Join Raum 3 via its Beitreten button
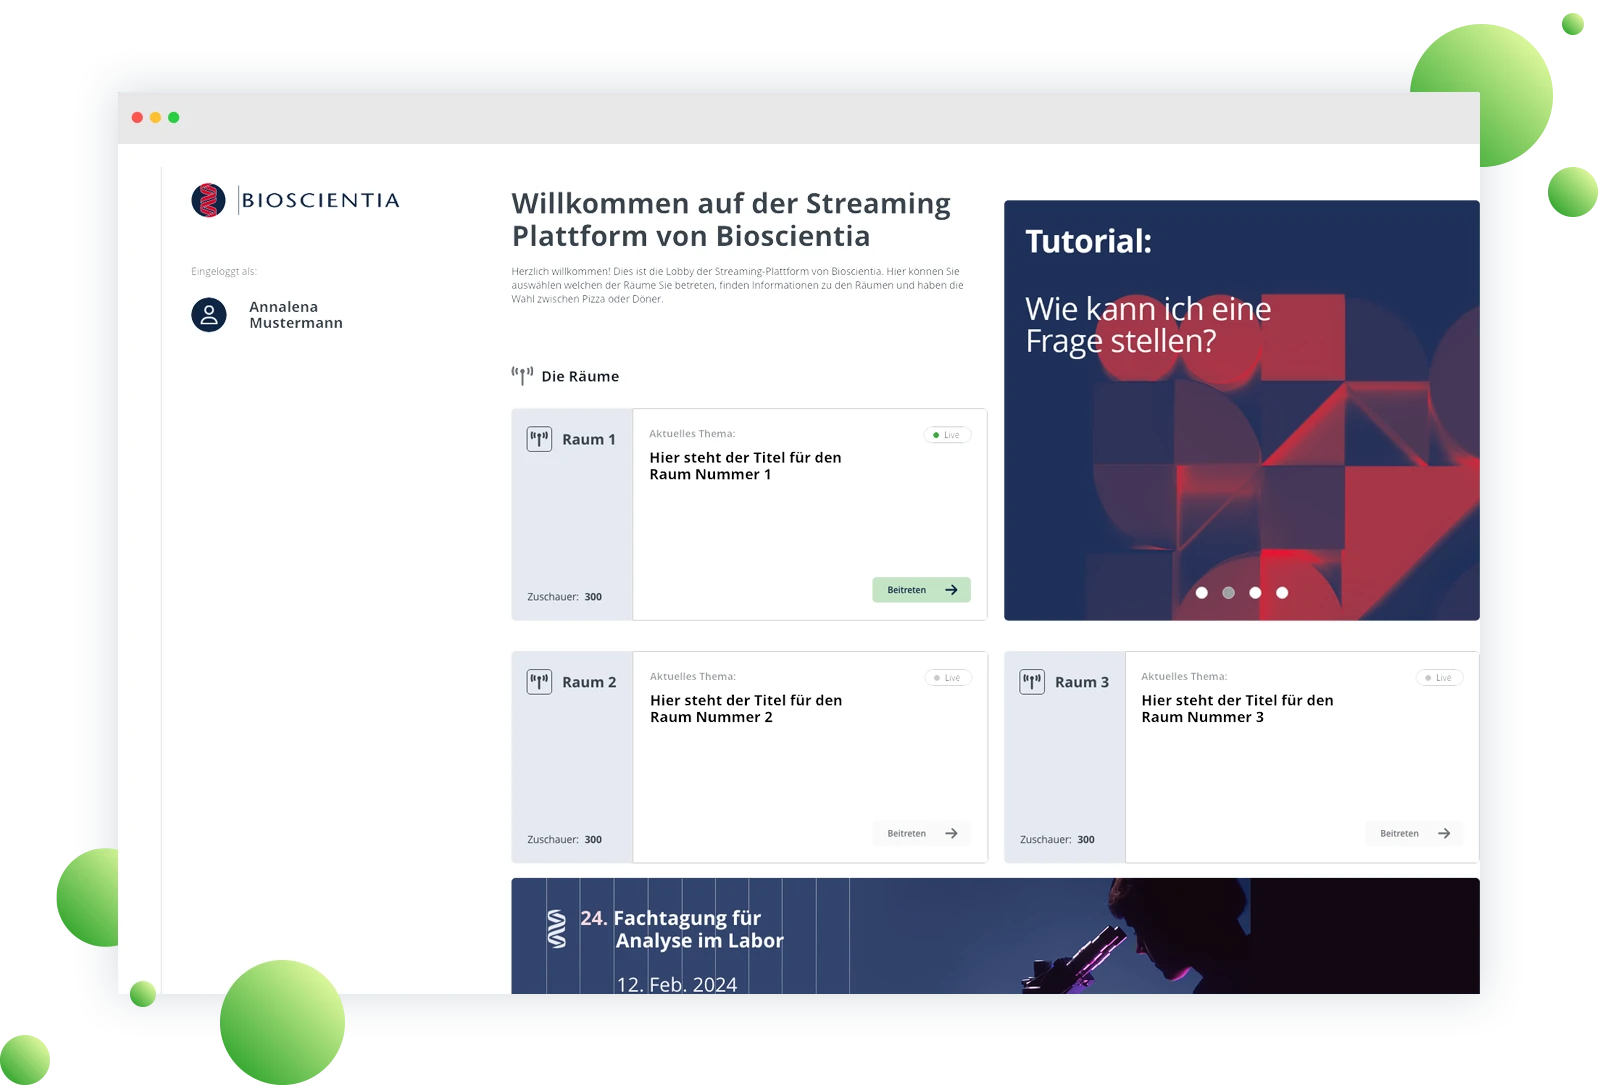Viewport: 1598px width, 1085px height. [1414, 833]
